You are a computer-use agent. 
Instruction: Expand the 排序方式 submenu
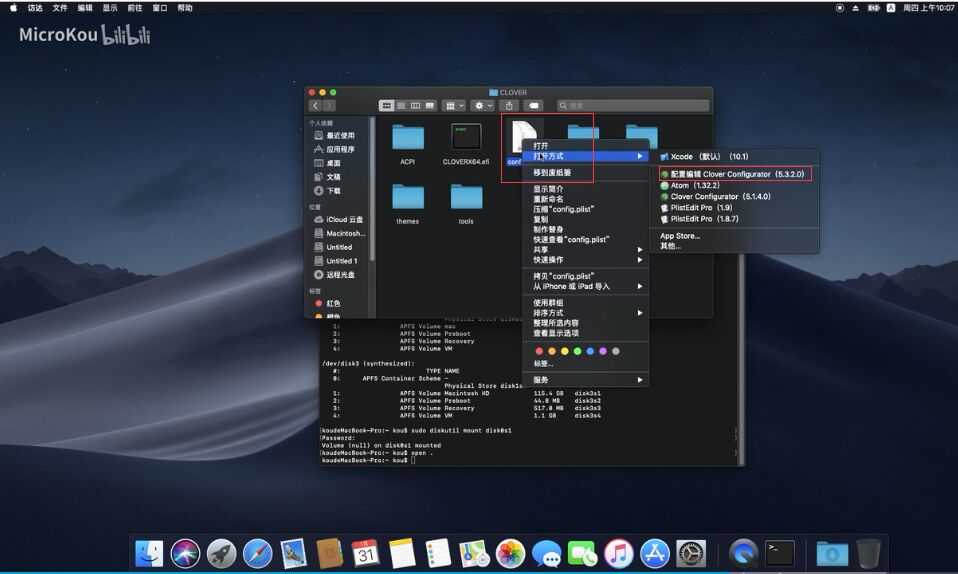coord(585,313)
